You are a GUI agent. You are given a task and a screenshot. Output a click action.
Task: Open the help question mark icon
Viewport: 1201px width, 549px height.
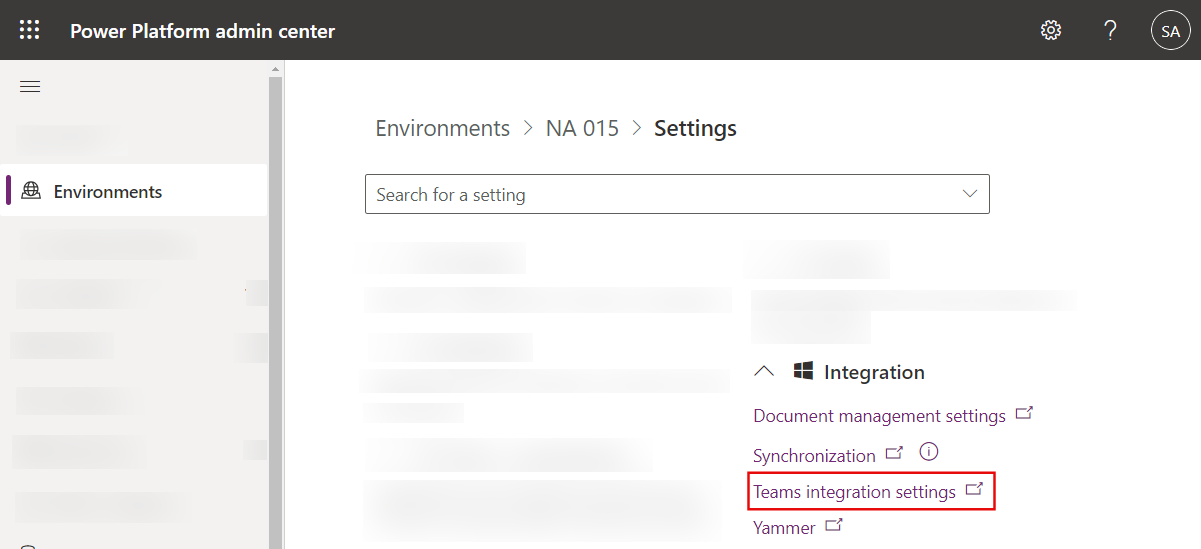(x=1110, y=30)
